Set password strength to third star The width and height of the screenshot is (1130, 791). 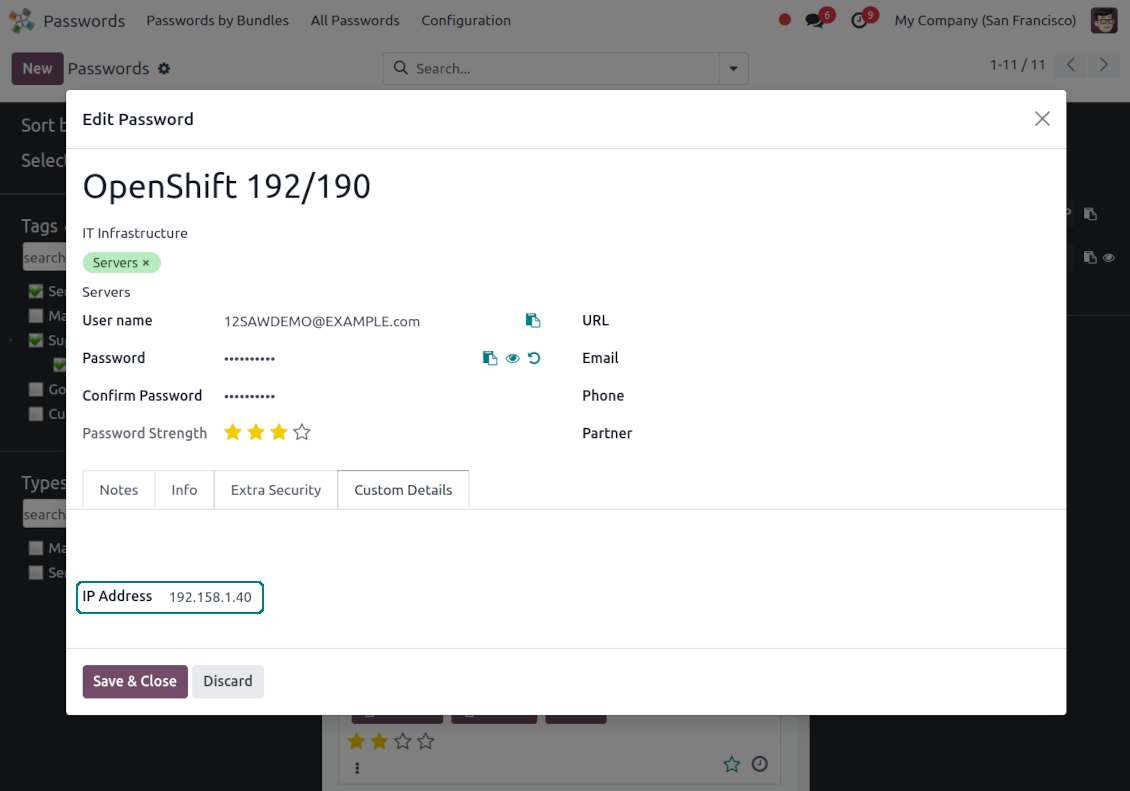pos(279,432)
